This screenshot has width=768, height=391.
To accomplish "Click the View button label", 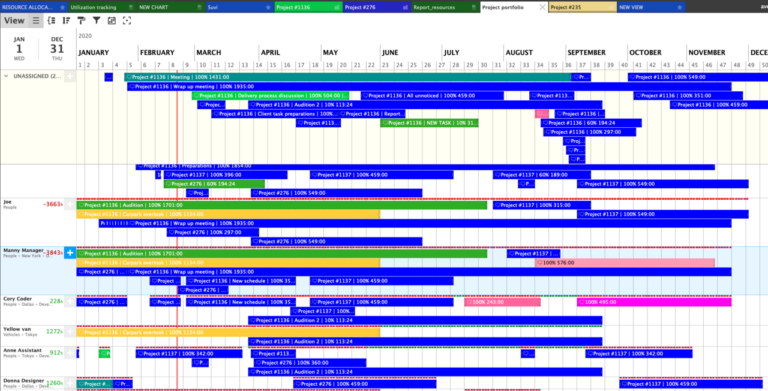I will point(14,21).
